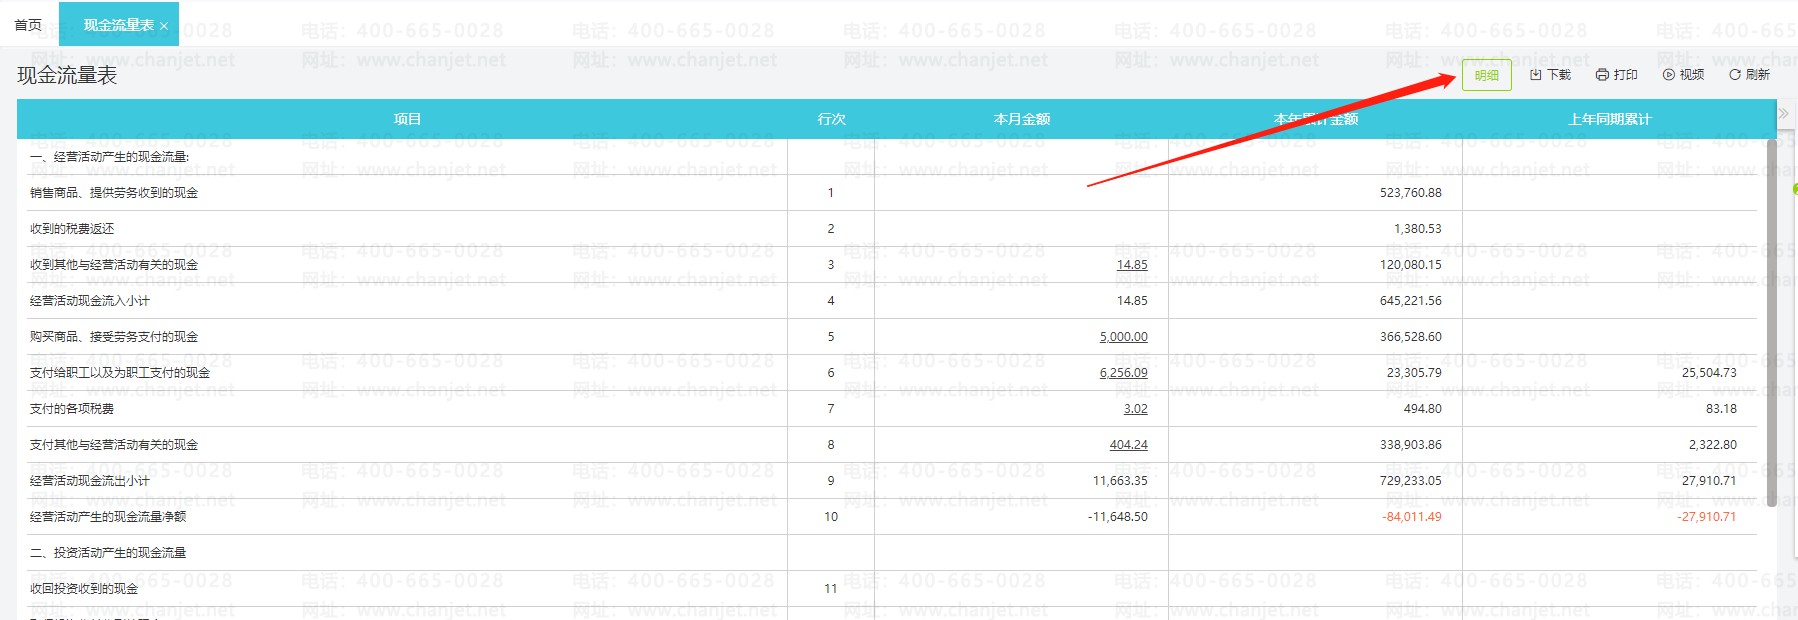The width and height of the screenshot is (1798, 620).
Task: Click the monthly value -11,648.50
Action: click(x=1118, y=517)
